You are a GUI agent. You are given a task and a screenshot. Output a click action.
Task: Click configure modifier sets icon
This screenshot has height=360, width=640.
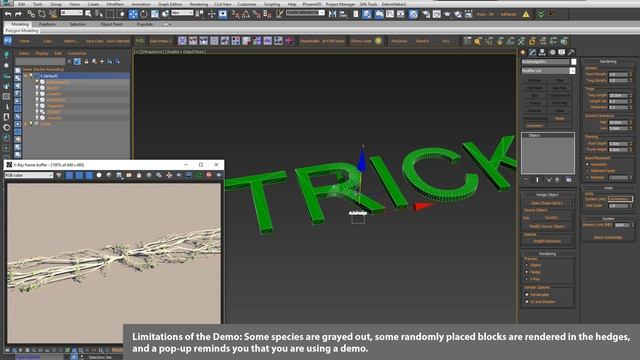pos(569,180)
